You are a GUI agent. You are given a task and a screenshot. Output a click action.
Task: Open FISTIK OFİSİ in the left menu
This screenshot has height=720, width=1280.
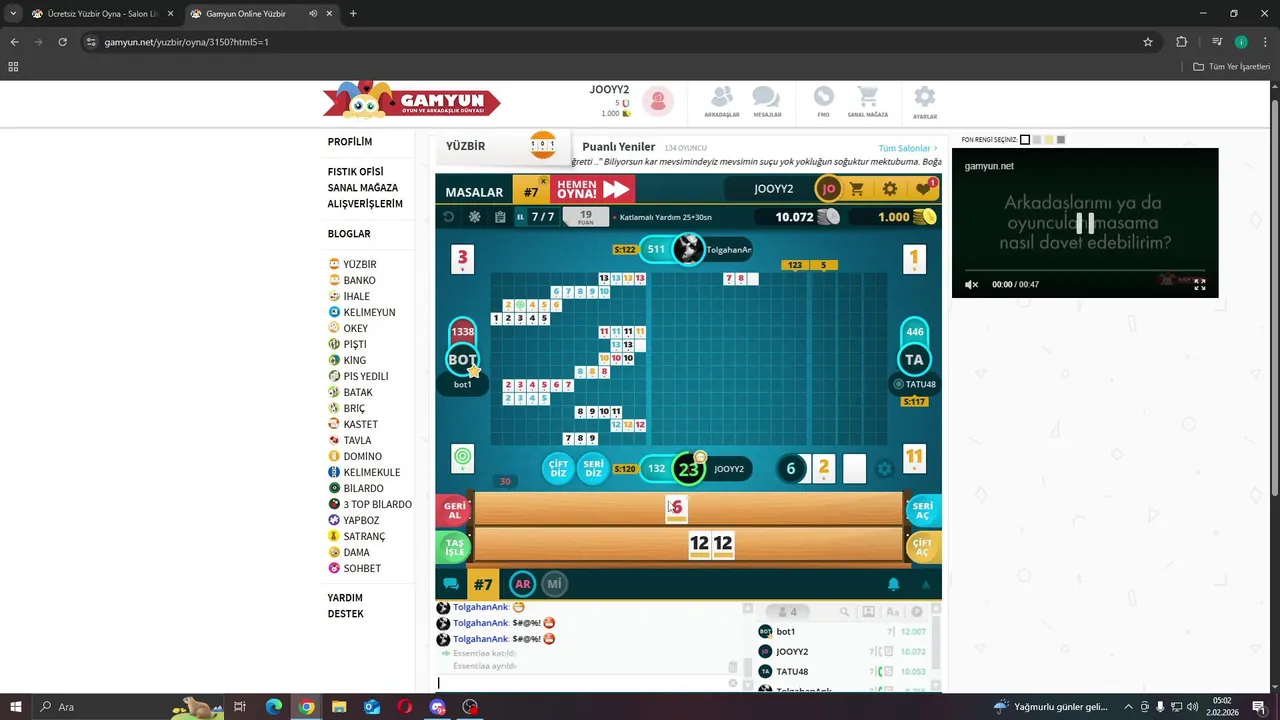point(356,172)
